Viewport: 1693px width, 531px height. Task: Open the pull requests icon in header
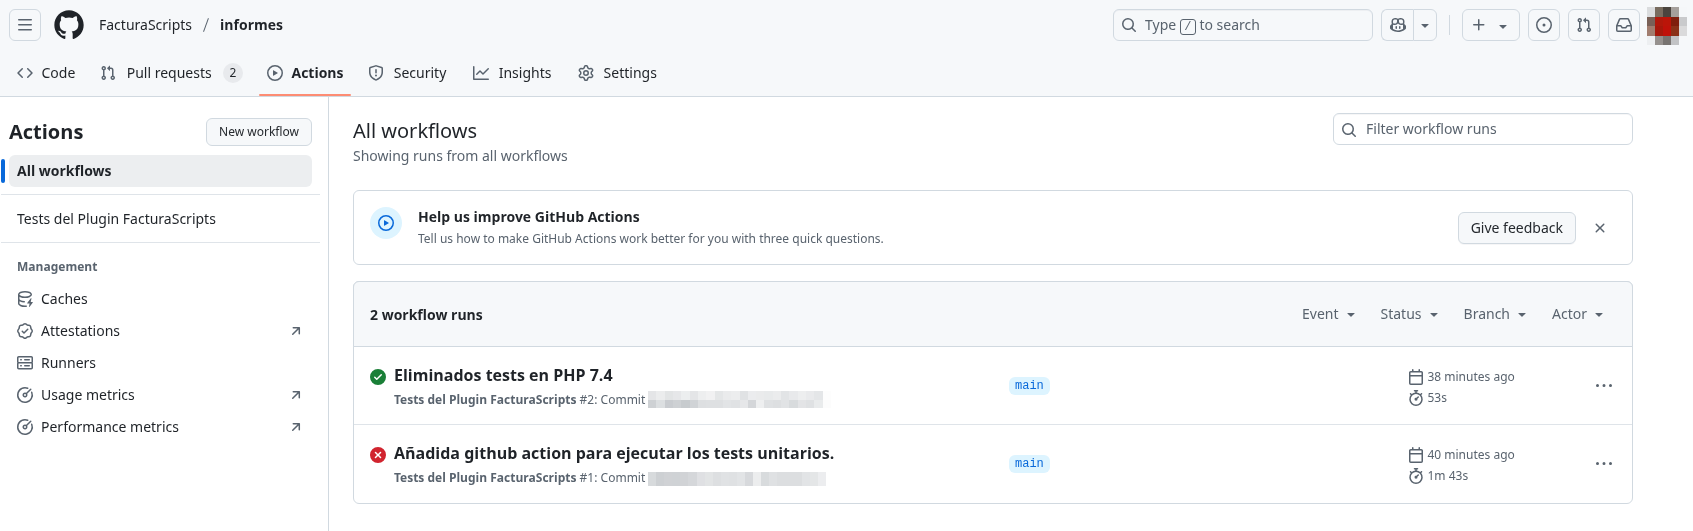pos(1584,25)
